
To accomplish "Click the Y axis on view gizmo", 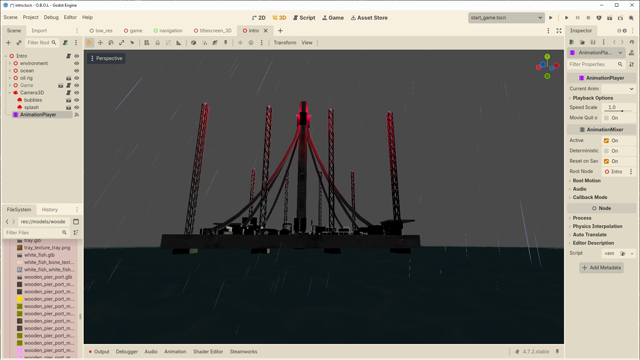I will [x=547, y=57].
